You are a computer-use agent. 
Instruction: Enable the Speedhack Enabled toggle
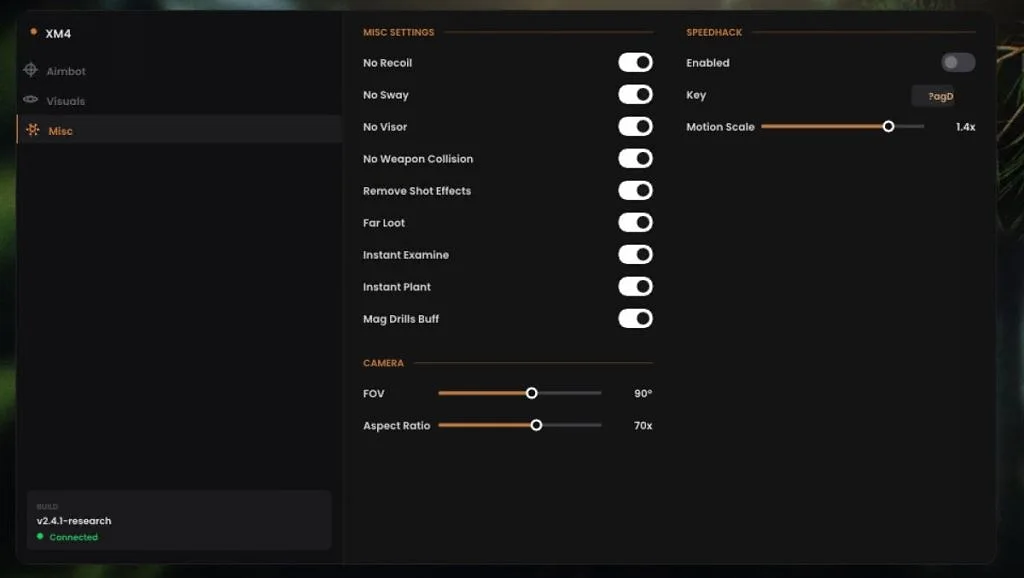958,63
